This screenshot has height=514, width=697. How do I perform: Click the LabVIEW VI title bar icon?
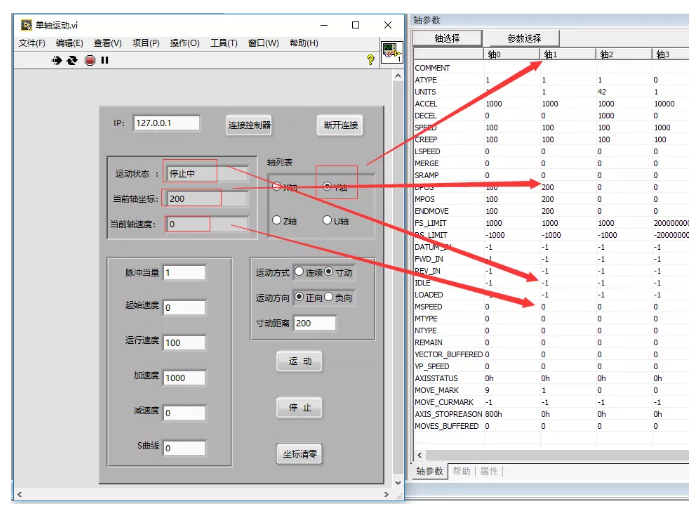click(26, 25)
